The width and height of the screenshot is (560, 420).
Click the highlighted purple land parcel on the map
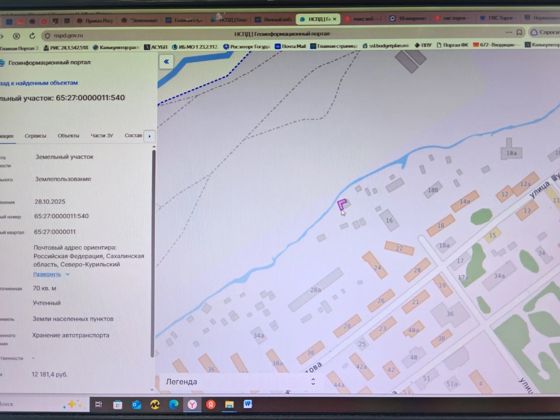[342, 205]
